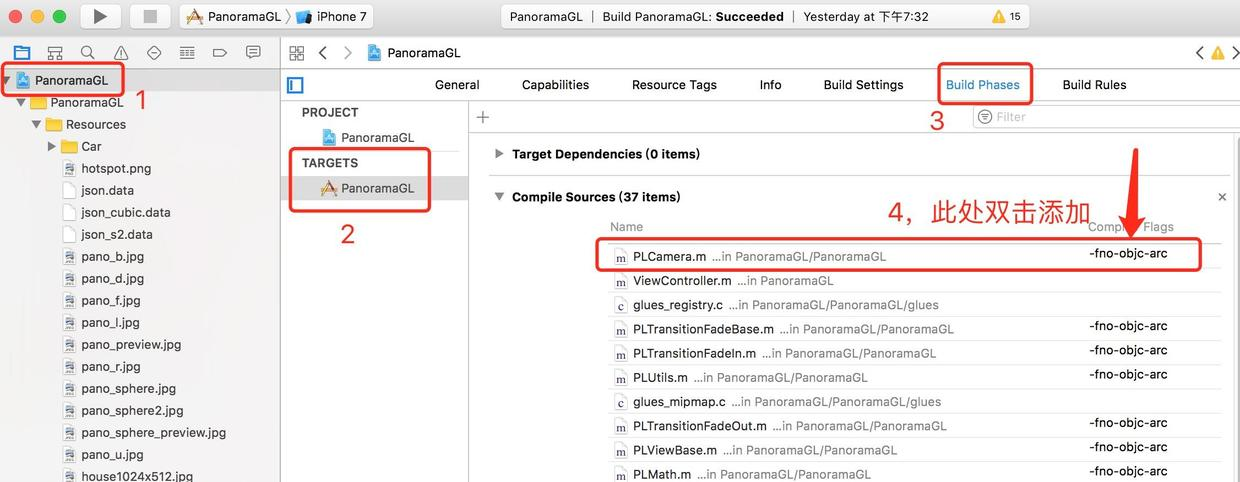Collapse the PanoramaGL group folder
Viewport: 1240px width, 482px height.
pos(21,102)
